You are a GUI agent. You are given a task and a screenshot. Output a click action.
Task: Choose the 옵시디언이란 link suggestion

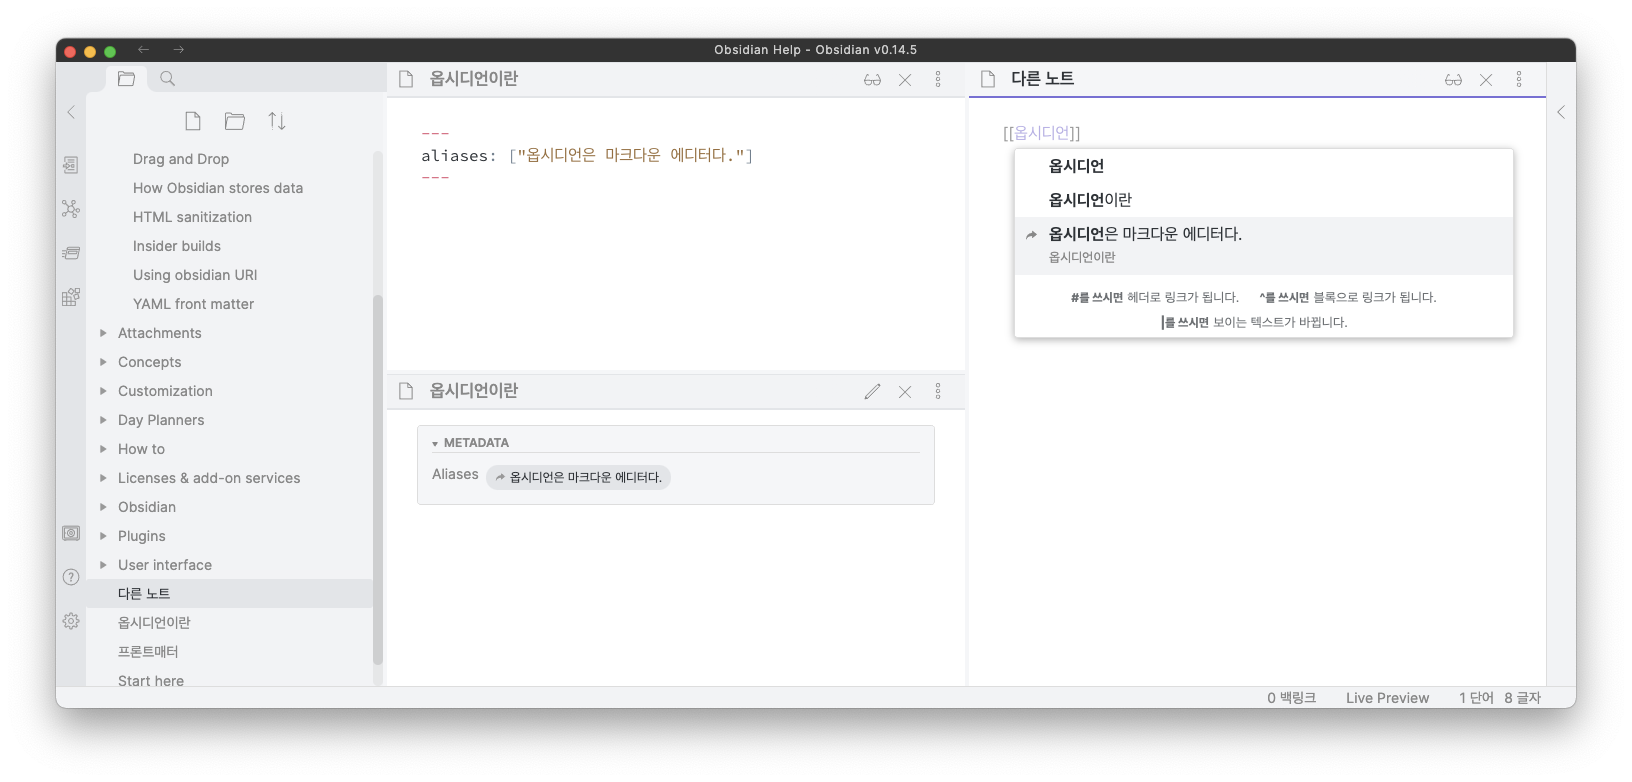pyautogui.click(x=1263, y=200)
